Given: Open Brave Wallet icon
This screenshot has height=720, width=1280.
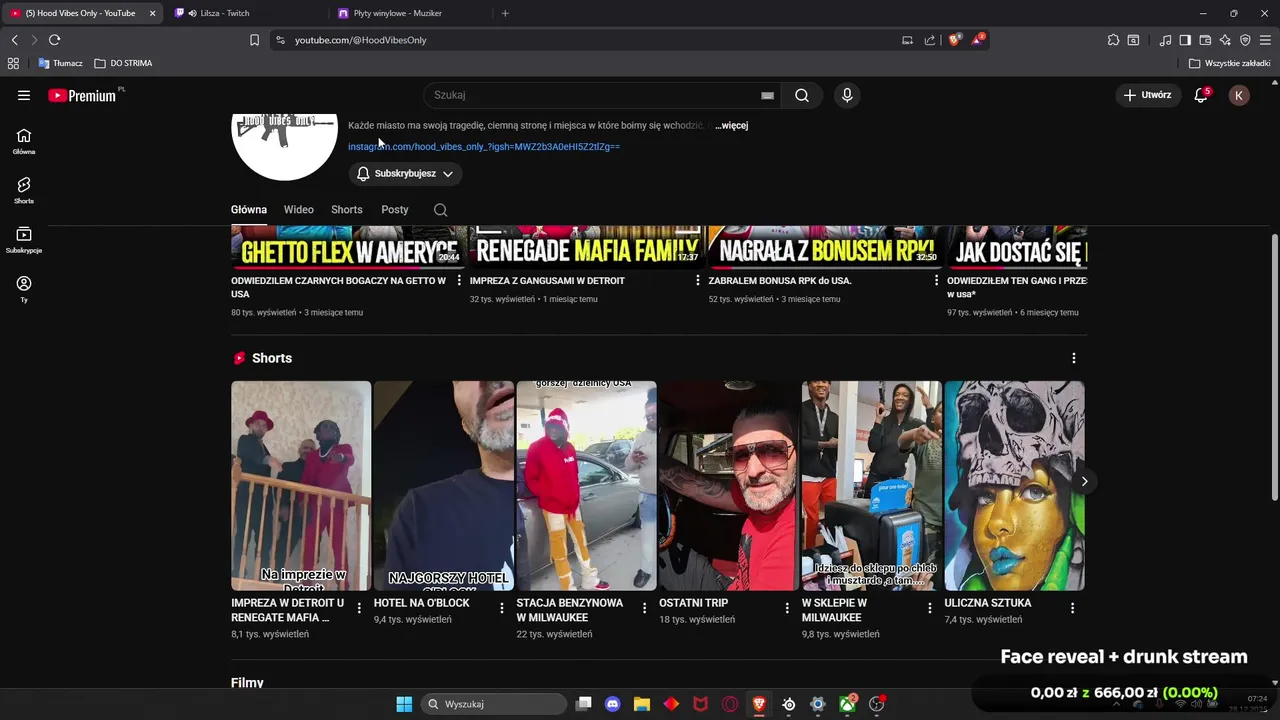Looking at the screenshot, I should click(x=1205, y=40).
